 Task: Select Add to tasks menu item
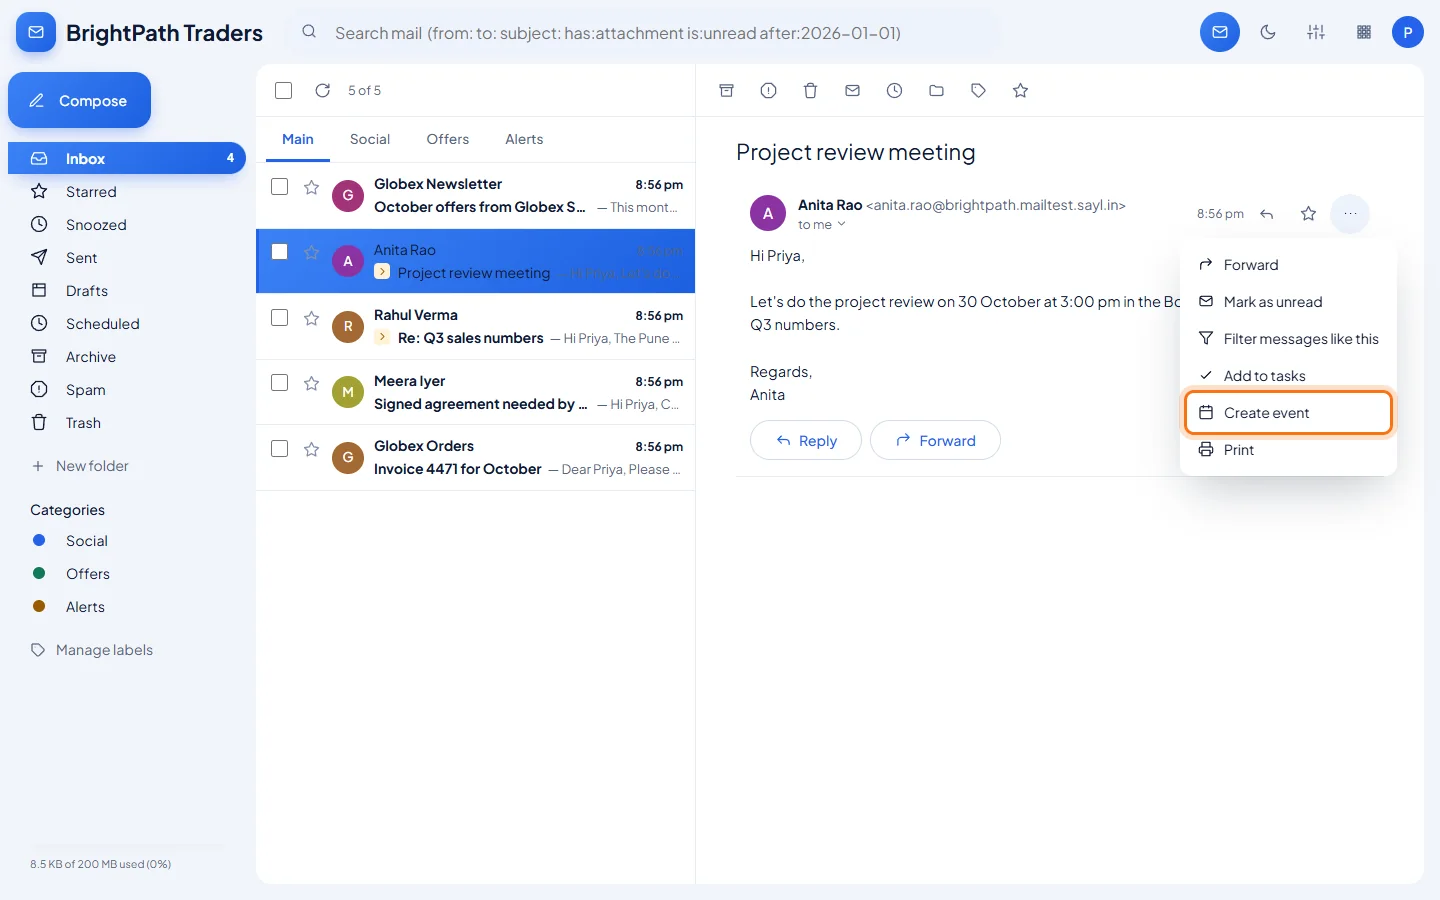1288,376
